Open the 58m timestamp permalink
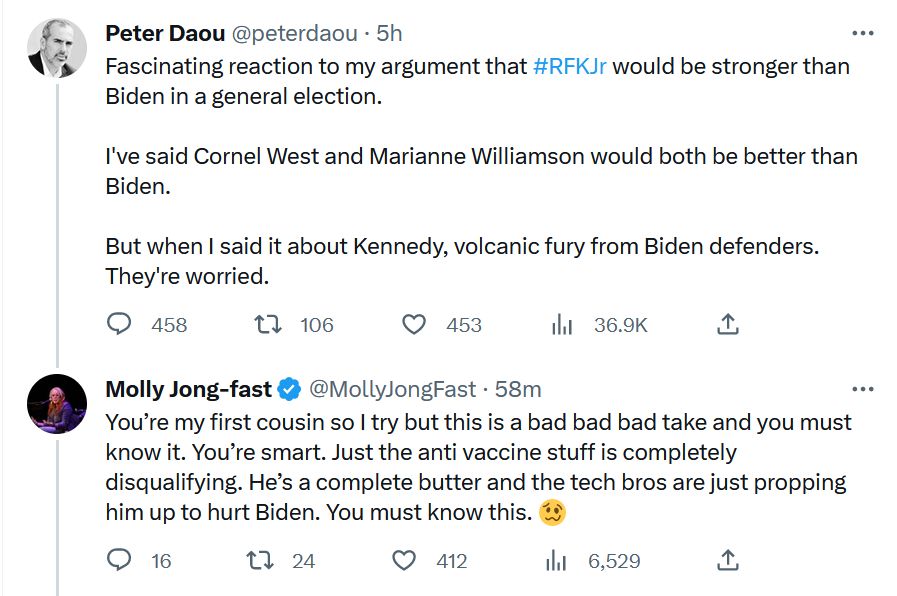 pos(518,388)
